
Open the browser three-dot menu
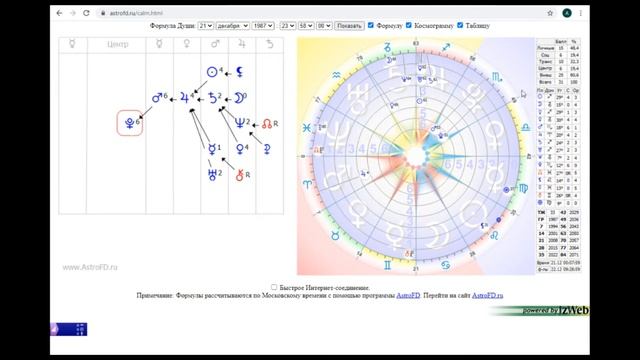coord(581,13)
